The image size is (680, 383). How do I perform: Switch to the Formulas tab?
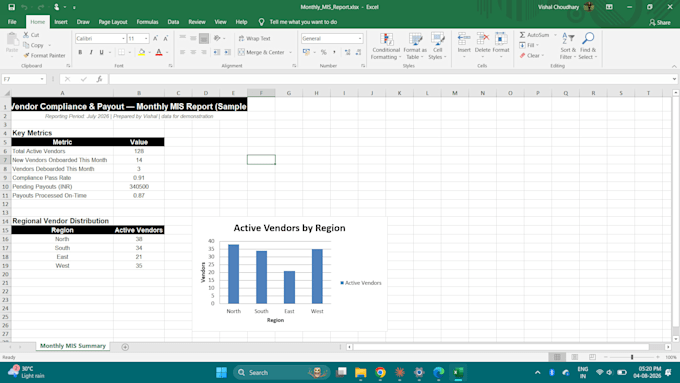pos(147,22)
